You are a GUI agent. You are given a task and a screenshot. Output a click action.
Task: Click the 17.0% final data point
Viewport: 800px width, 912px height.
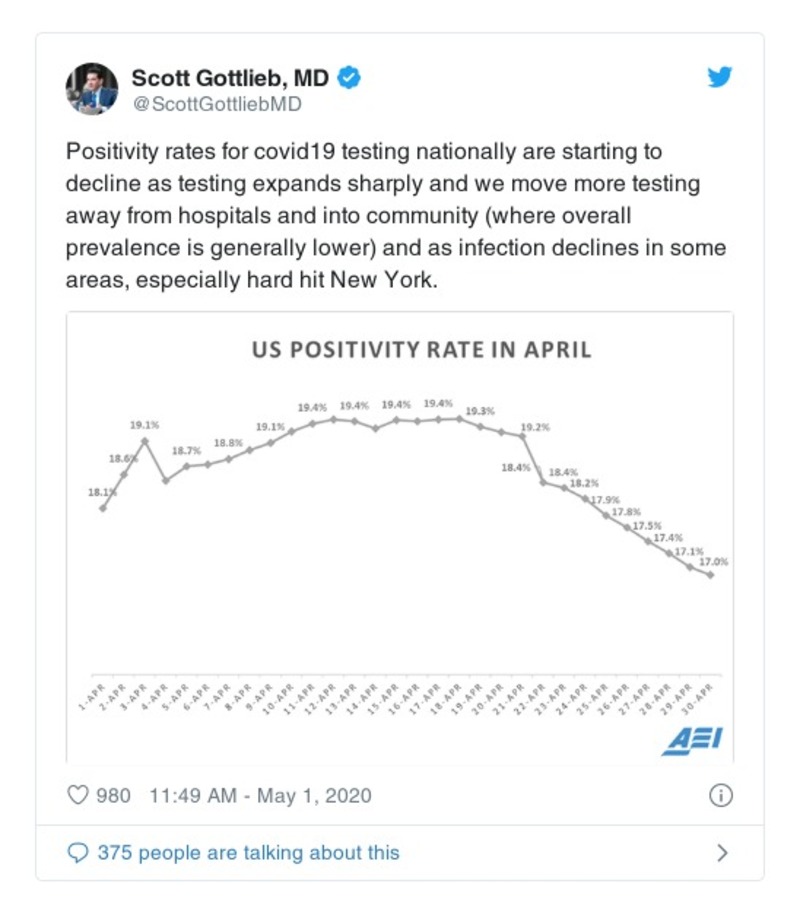coord(710,574)
